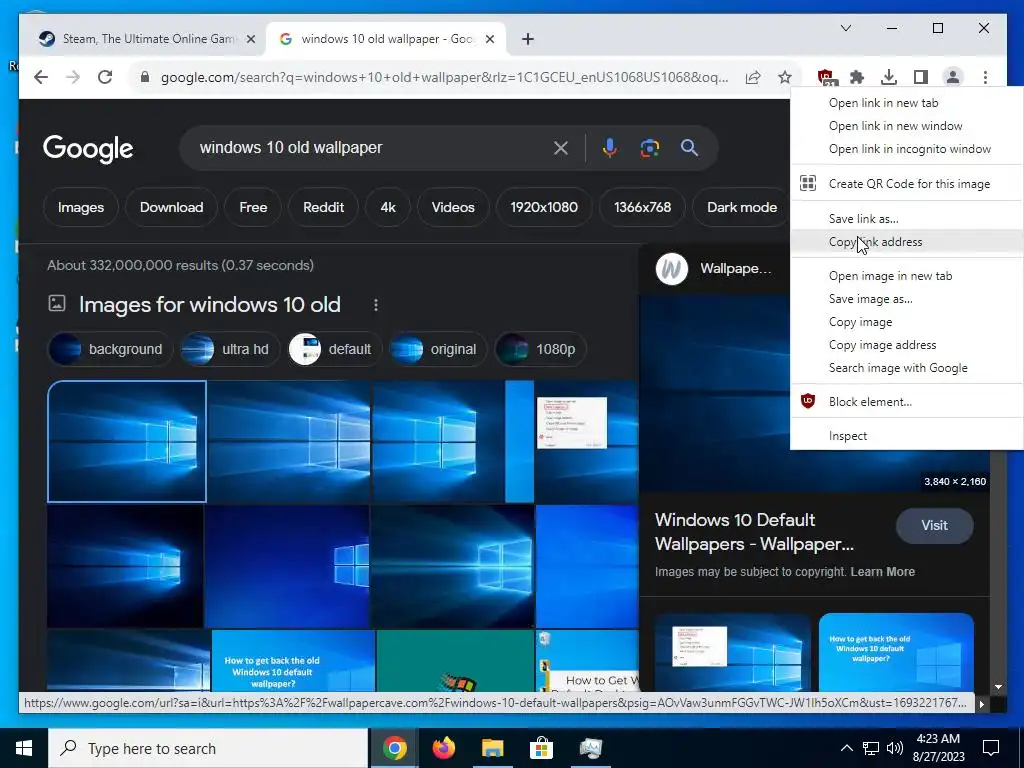
Task: Open a new browser tab with the plus button
Action: coord(528,39)
